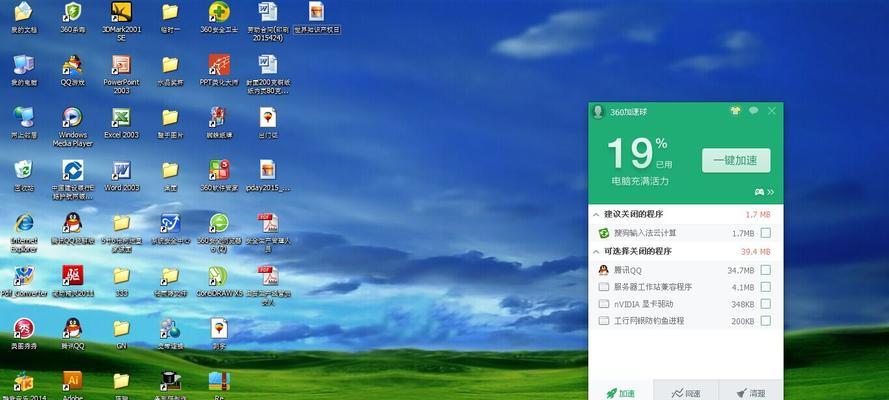The image size is (889, 400).
Task: Check the 腾讯QQ 34.7MB checkbox
Action: pos(765,270)
